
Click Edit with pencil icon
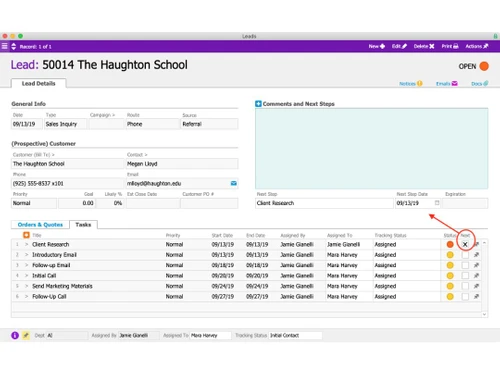click(399, 46)
